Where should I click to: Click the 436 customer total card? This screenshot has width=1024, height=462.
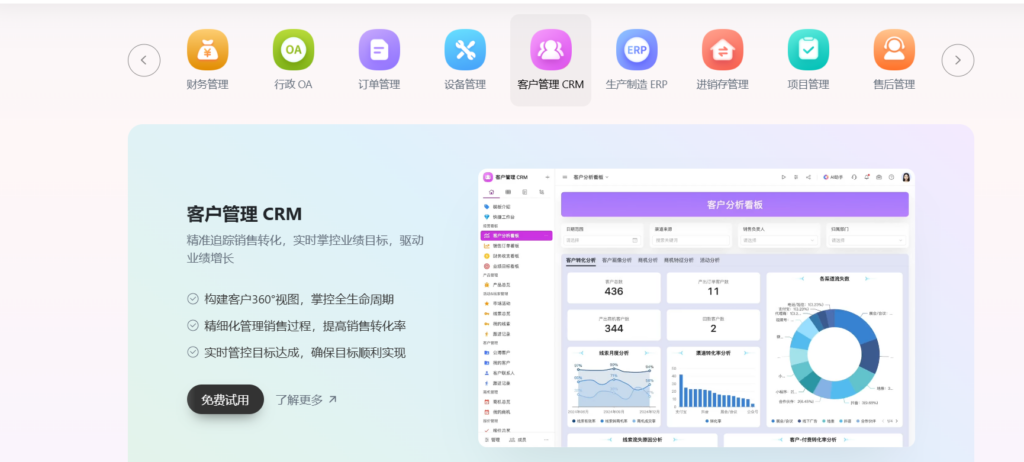614,288
